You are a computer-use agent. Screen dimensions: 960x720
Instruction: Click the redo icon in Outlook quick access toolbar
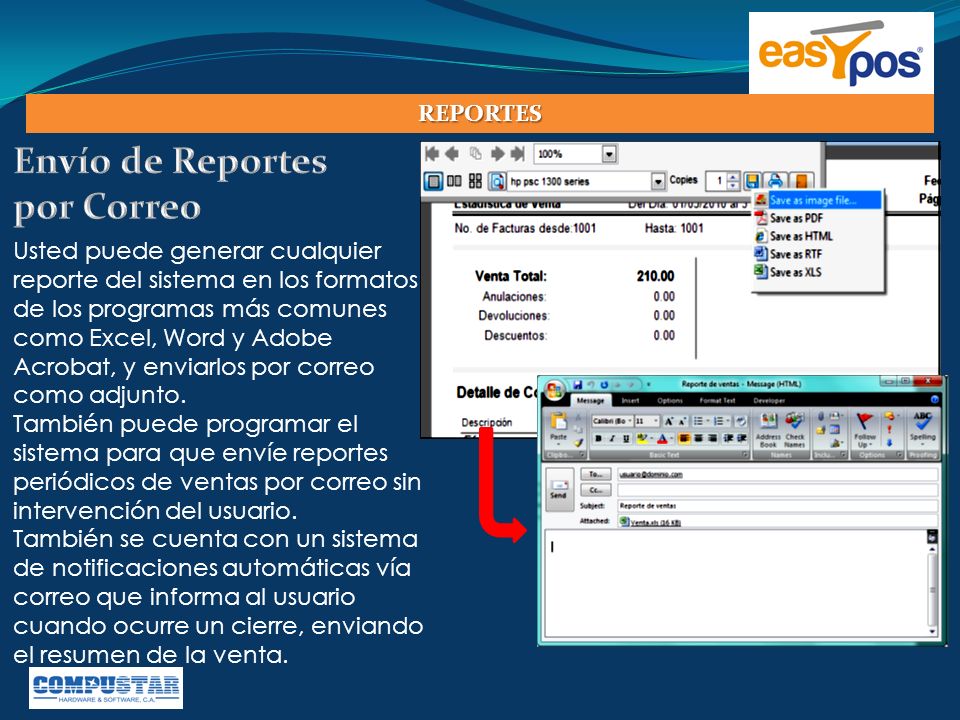point(604,384)
